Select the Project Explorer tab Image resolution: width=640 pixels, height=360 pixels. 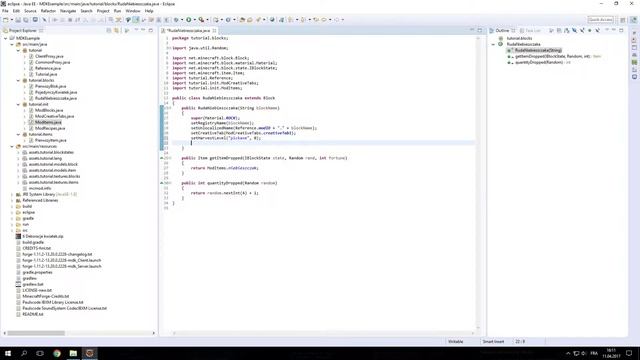(23, 31)
